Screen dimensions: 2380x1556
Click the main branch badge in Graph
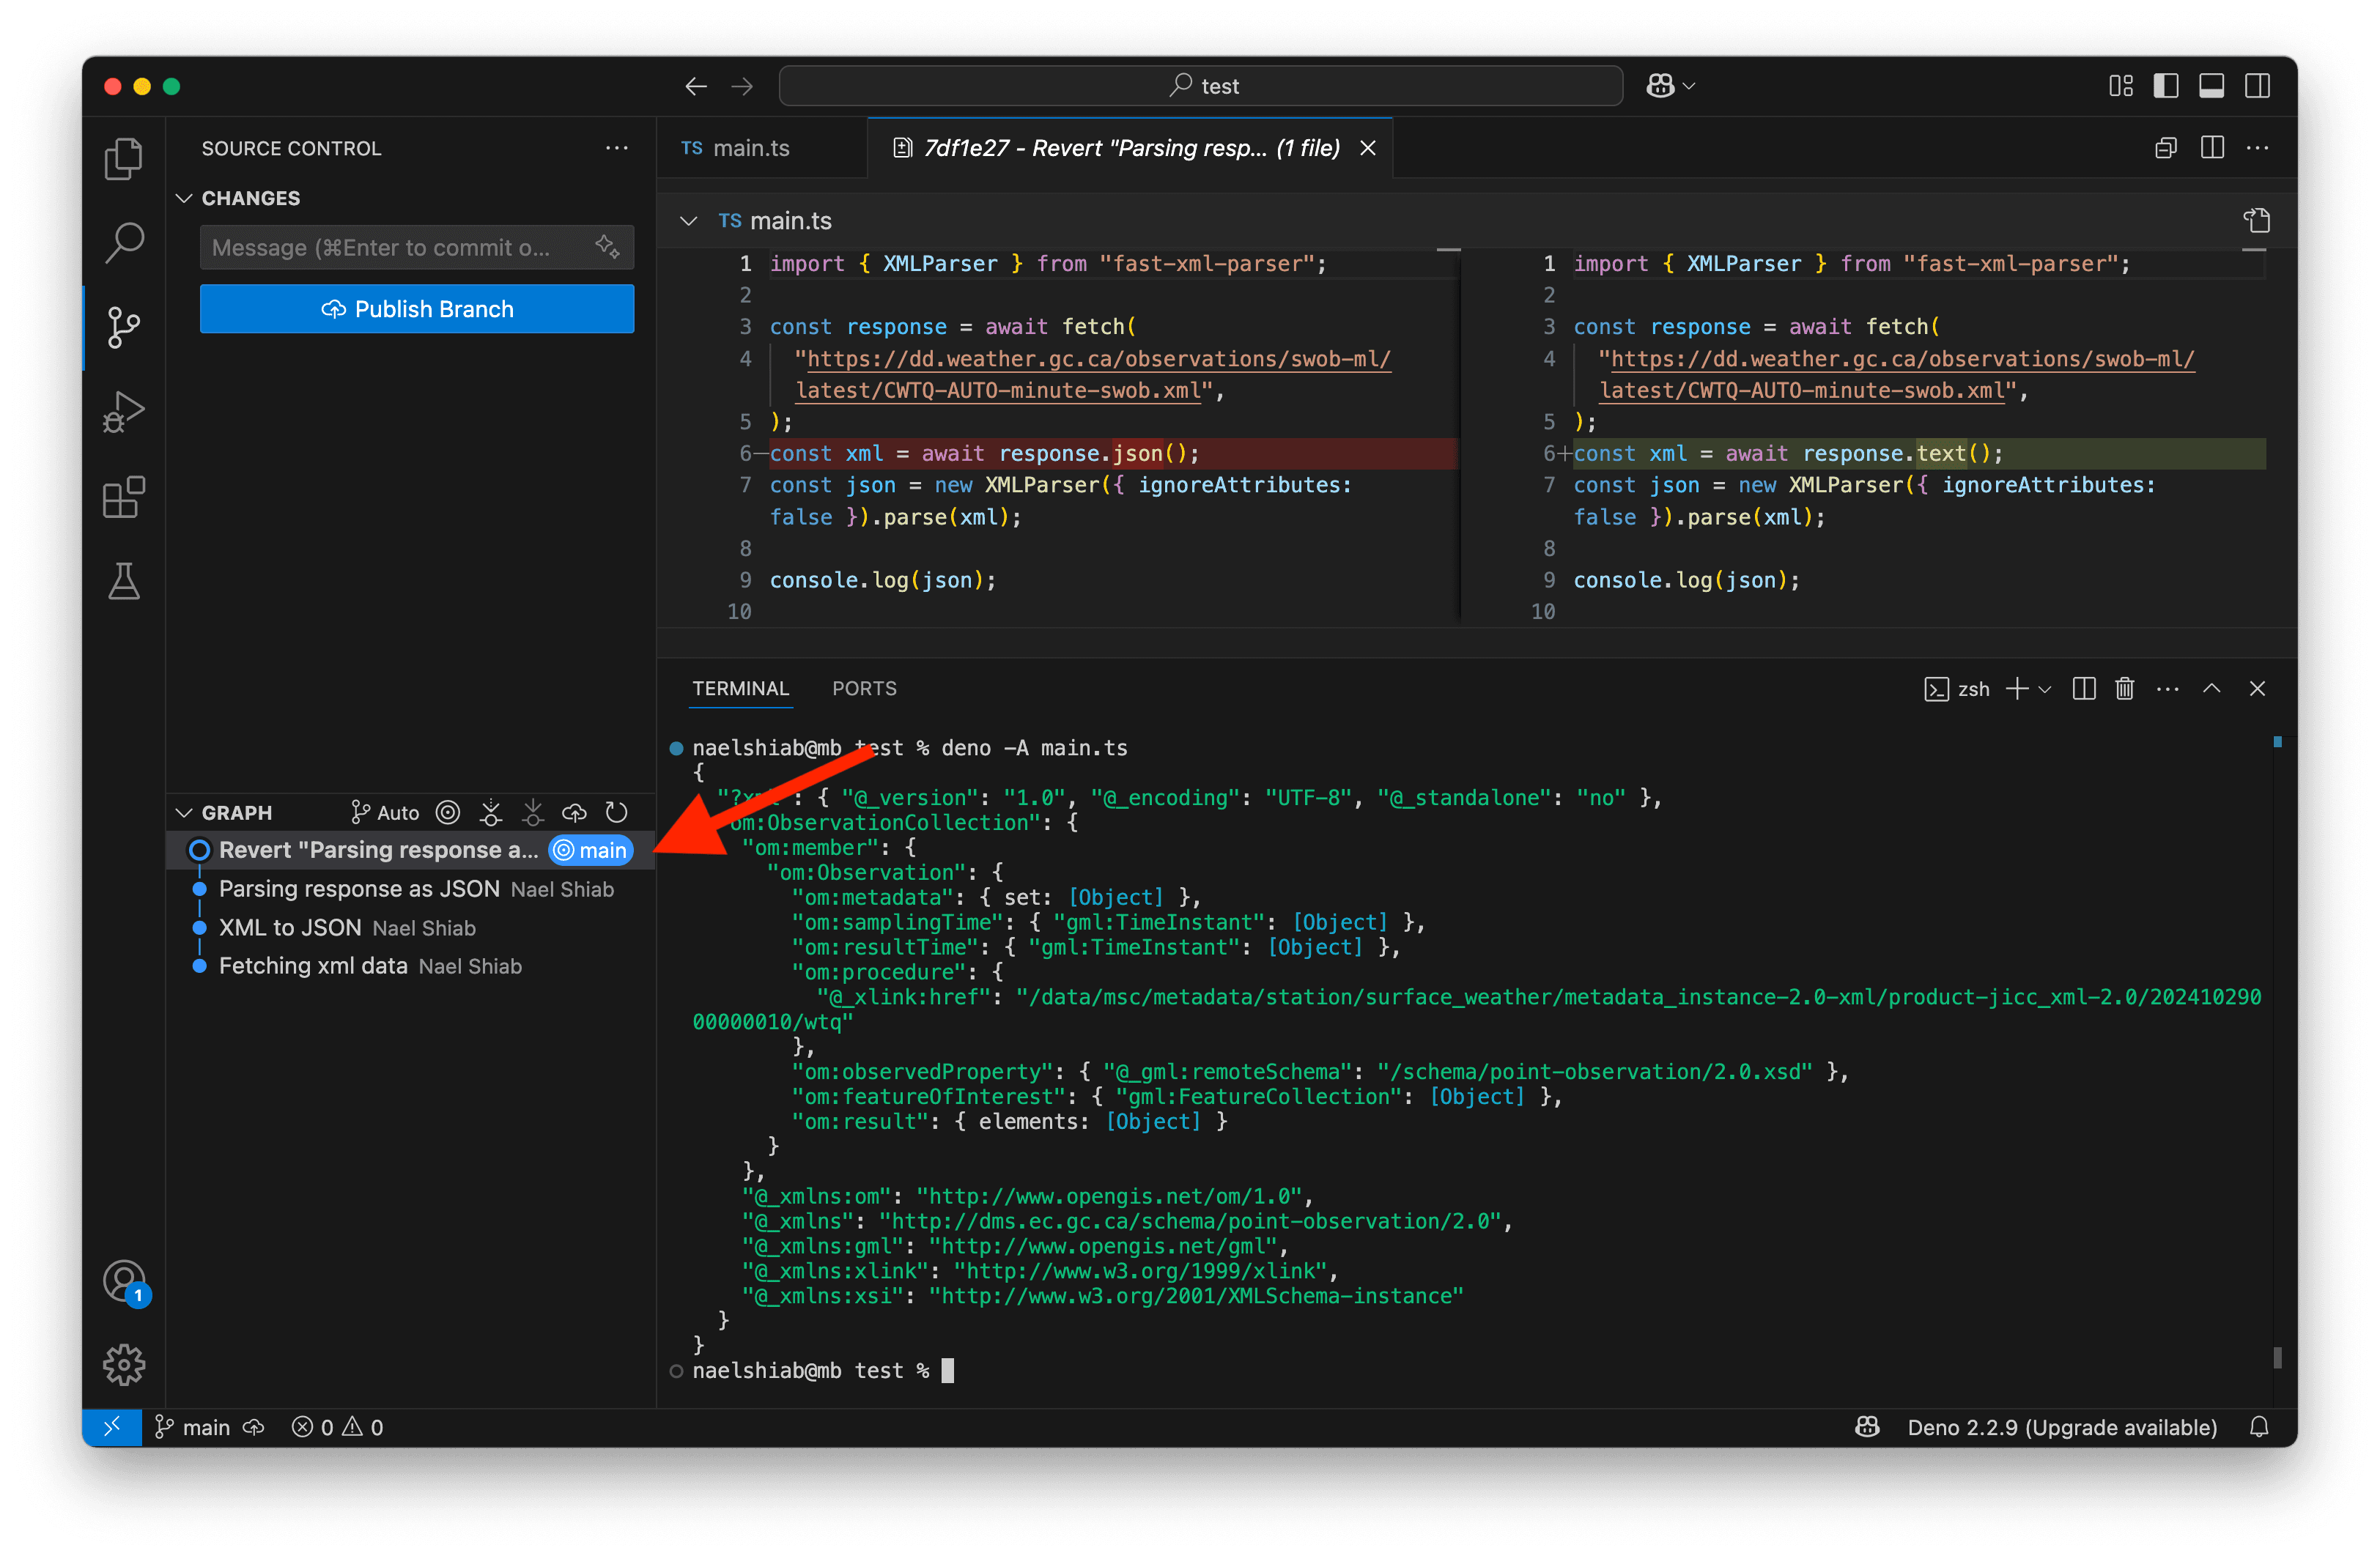pos(591,850)
